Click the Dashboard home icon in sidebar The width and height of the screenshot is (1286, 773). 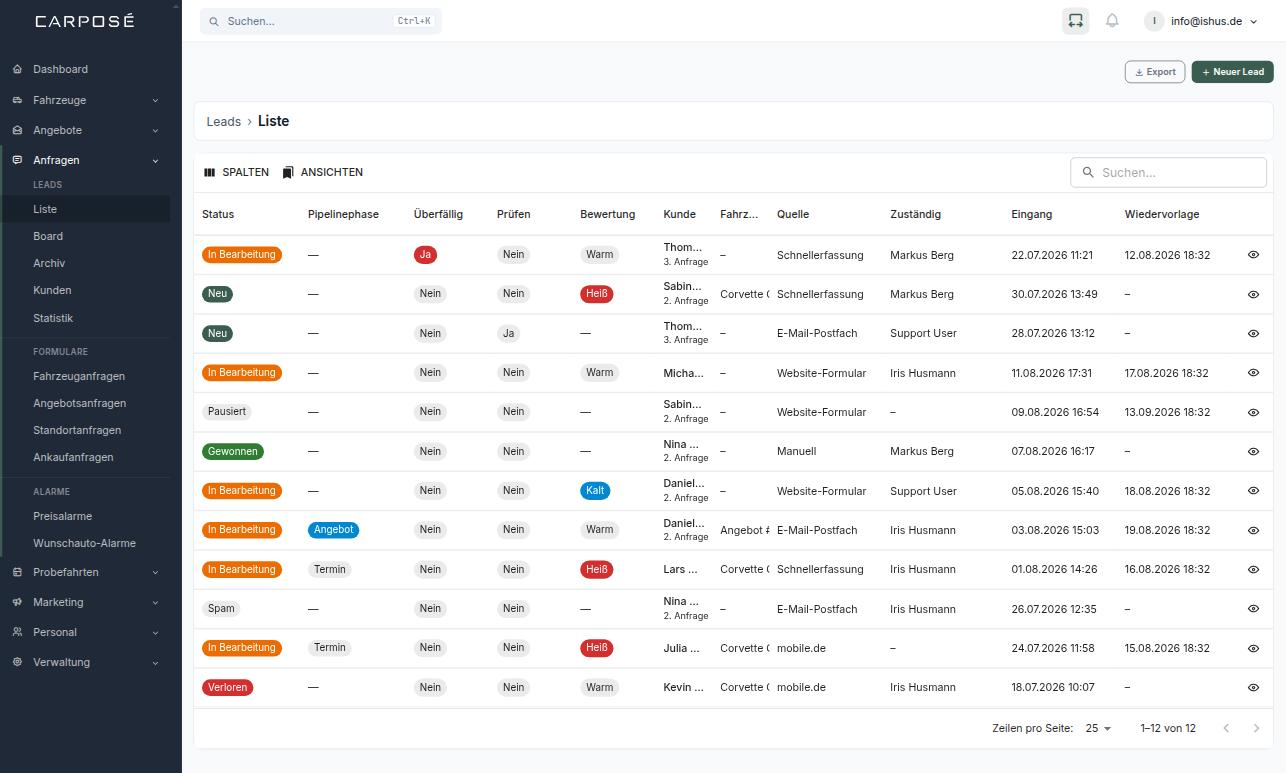click(x=17, y=69)
